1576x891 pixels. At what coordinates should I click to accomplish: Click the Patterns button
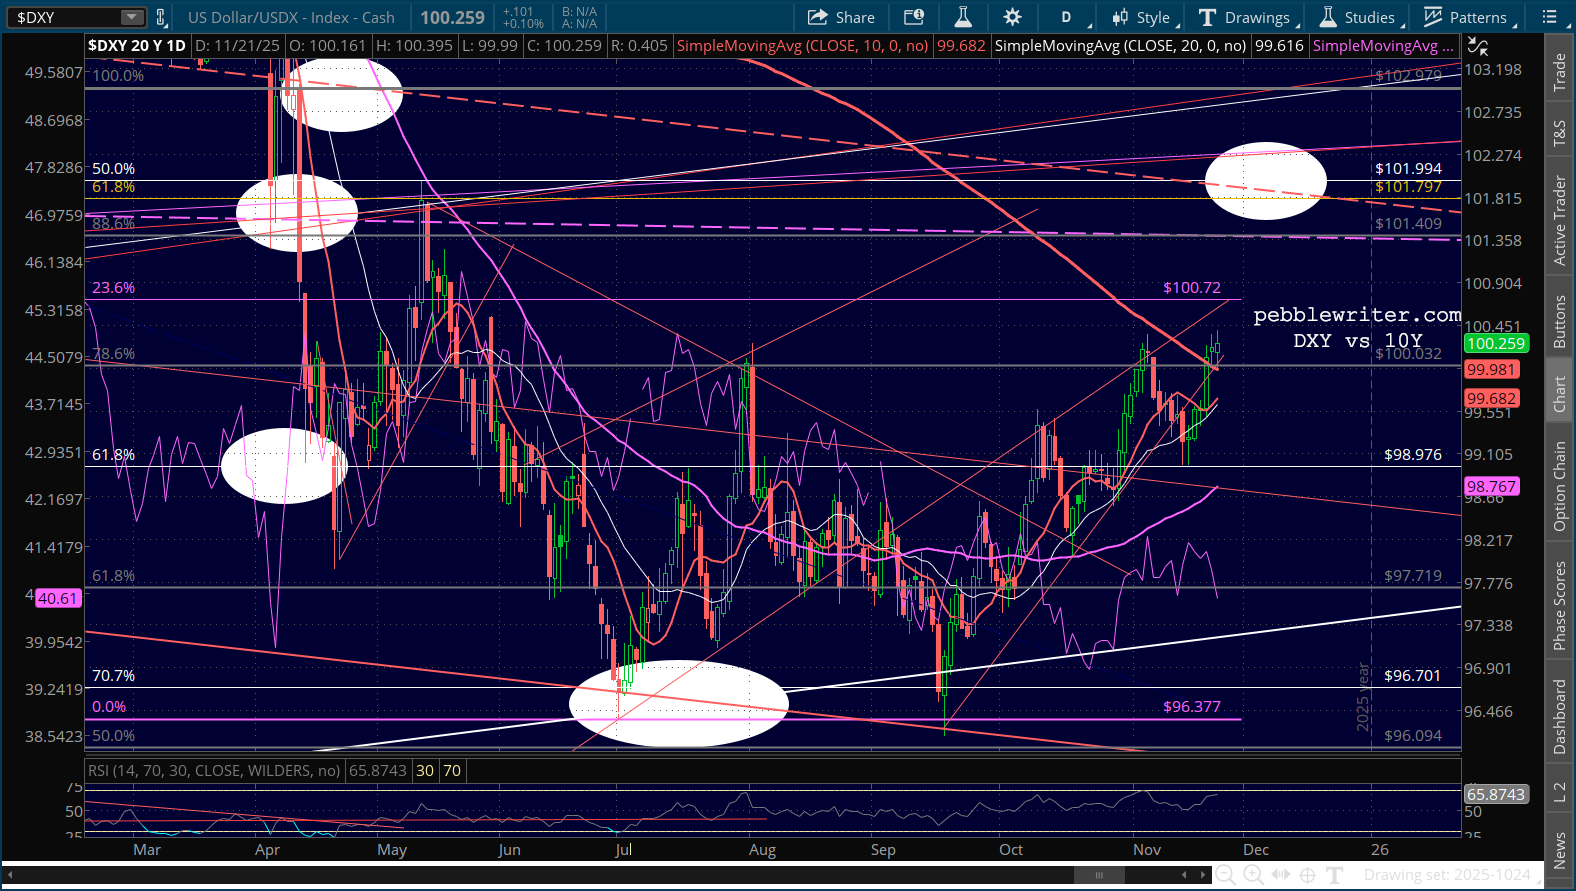[1468, 17]
